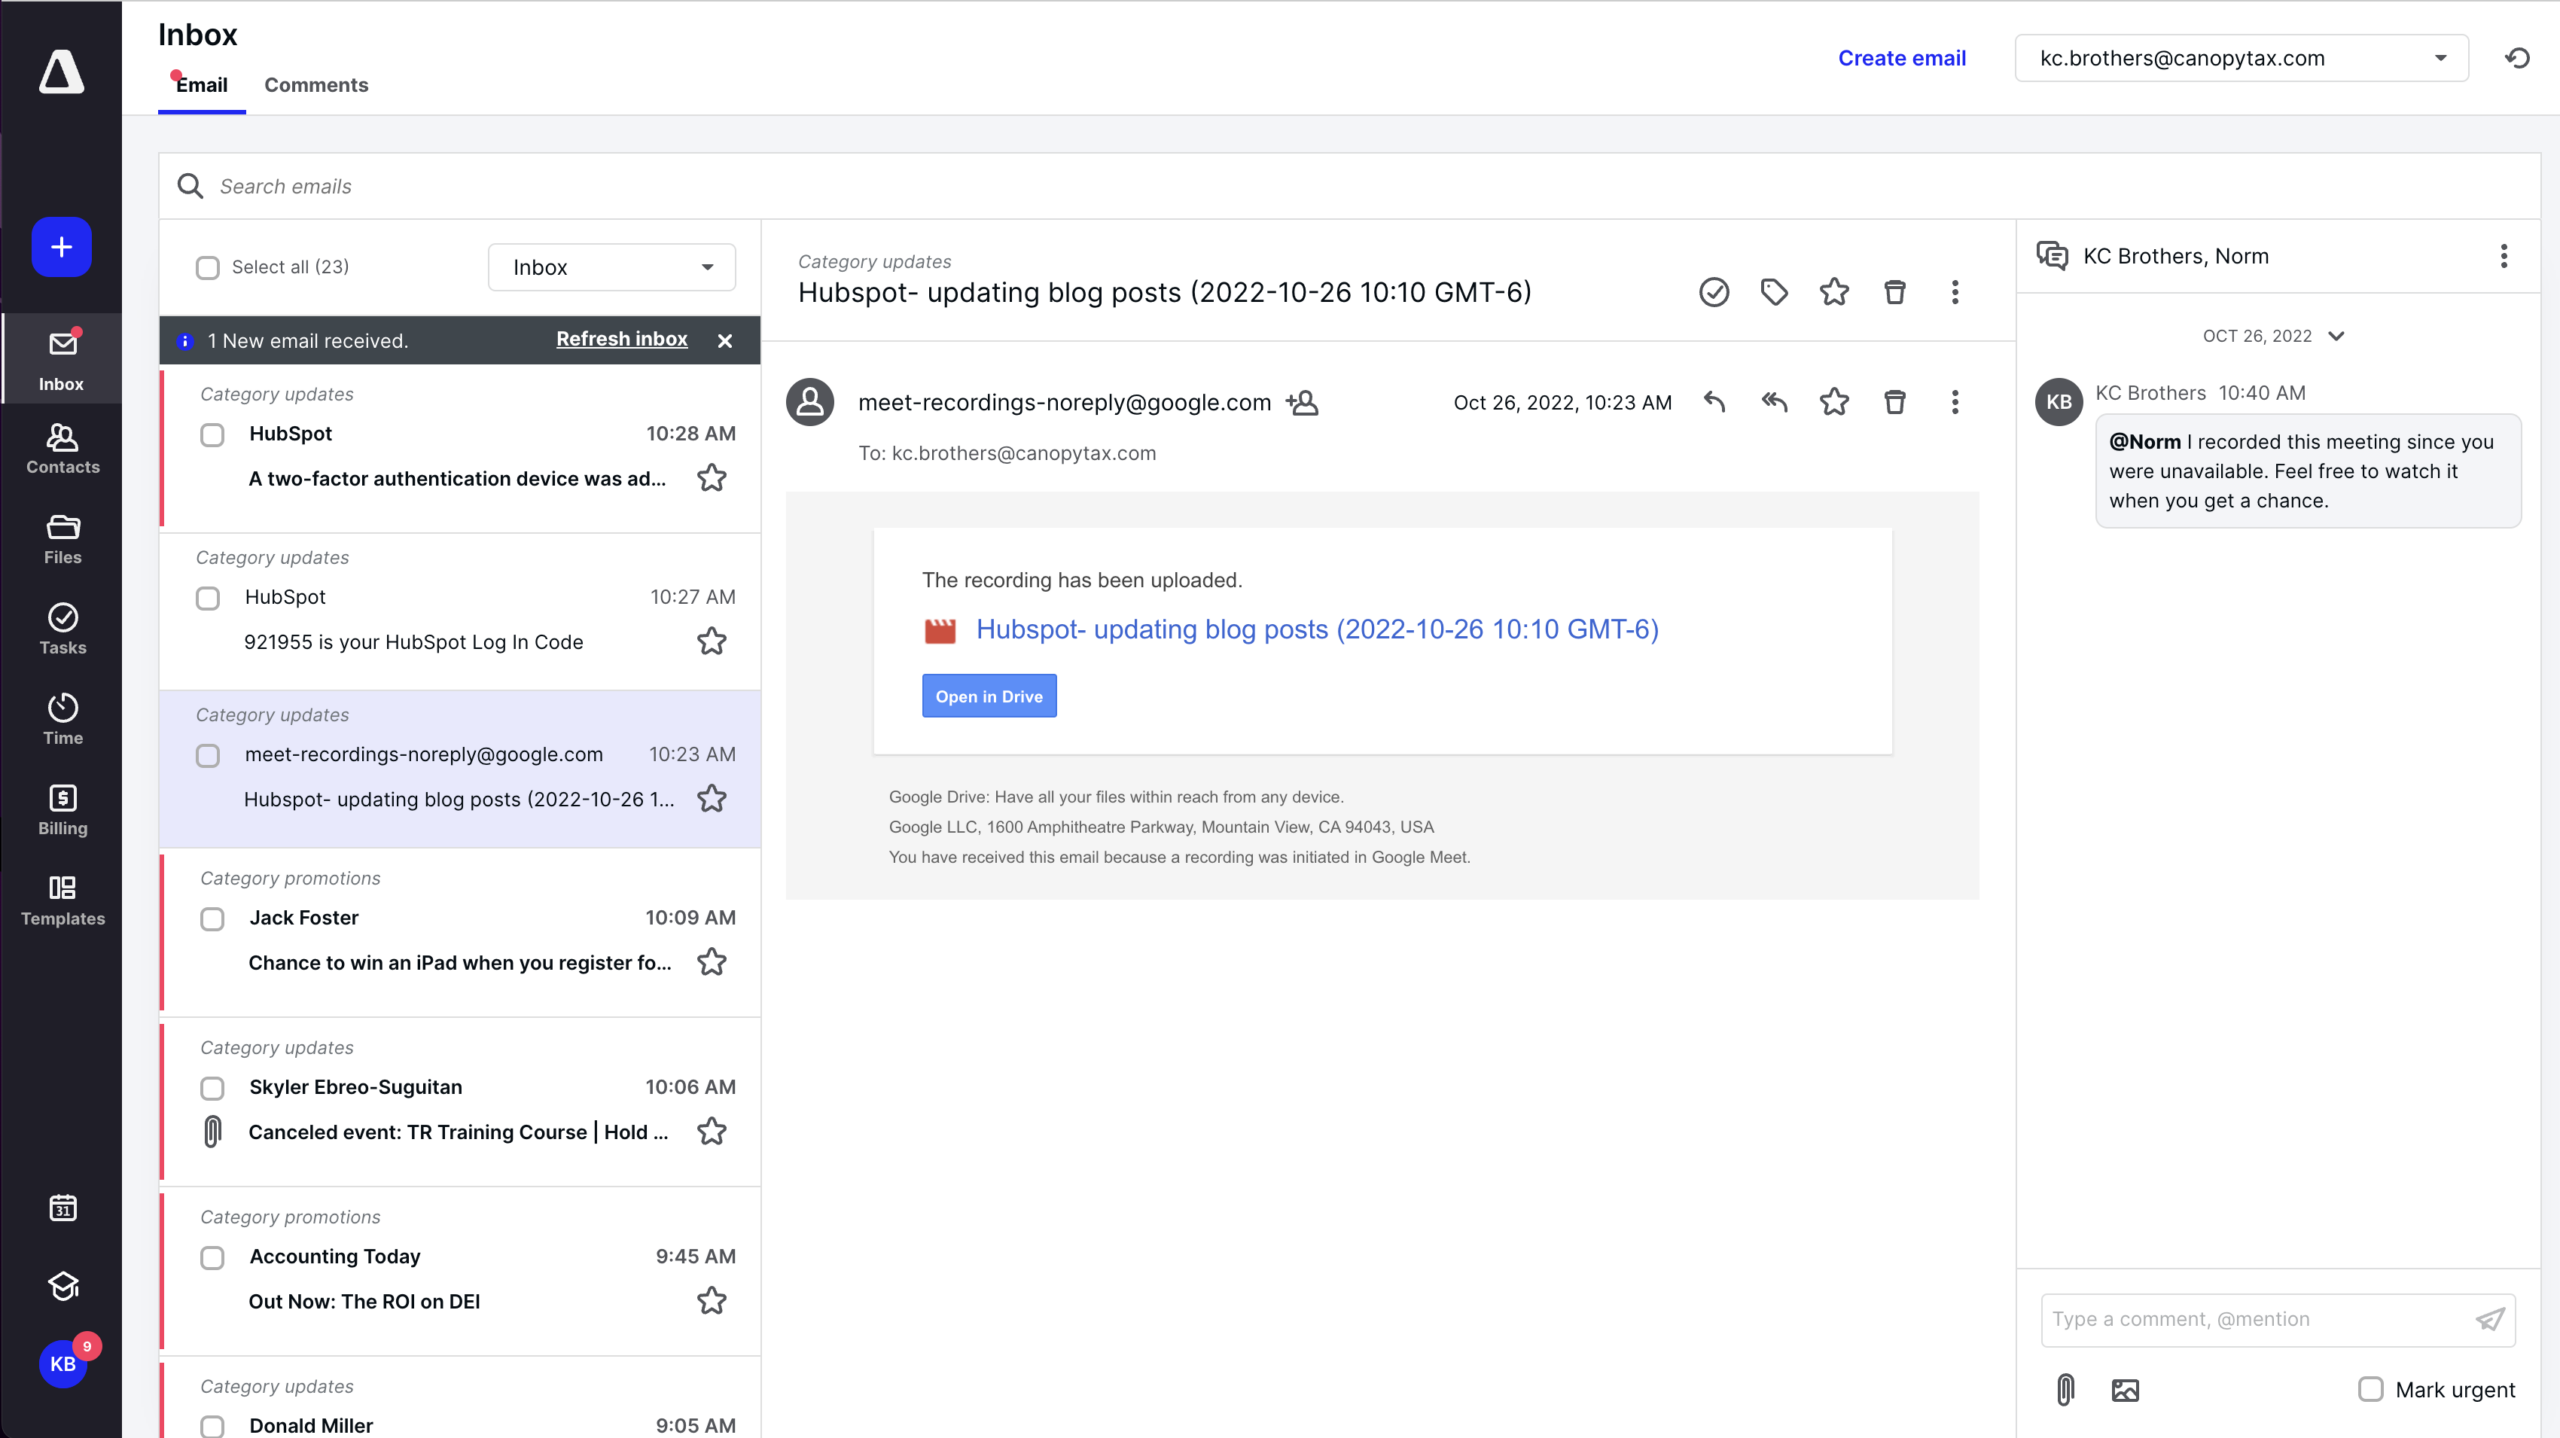Mark email thread complete with checkmark icon
This screenshot has height=1438, width=2560.
(1714, 292)
